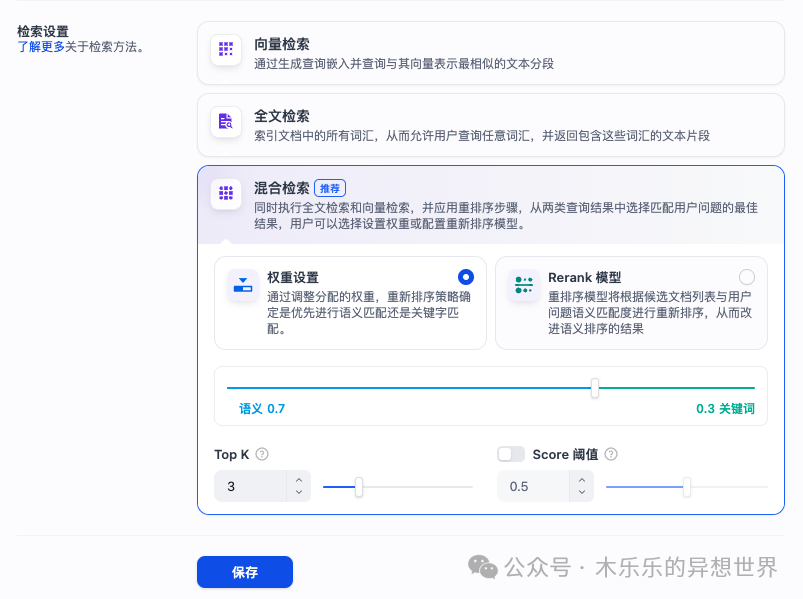Click the Score threshold field showing 0.5
Image resolution: width=803 pixels, height=599 pixels.
[533, 486]
